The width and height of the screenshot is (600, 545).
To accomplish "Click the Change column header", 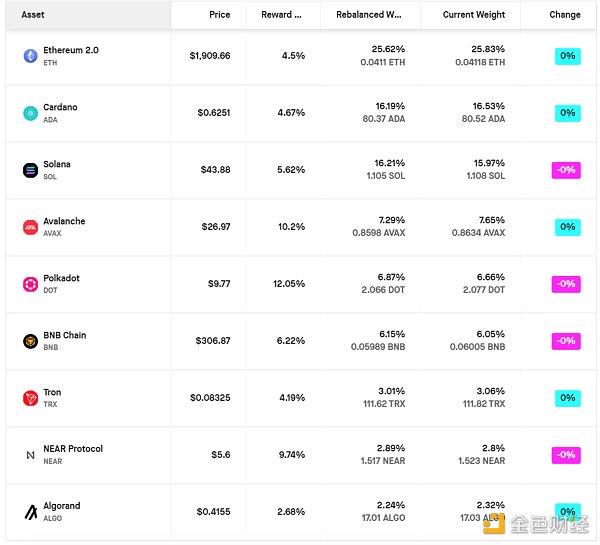I will pos(564,15).
